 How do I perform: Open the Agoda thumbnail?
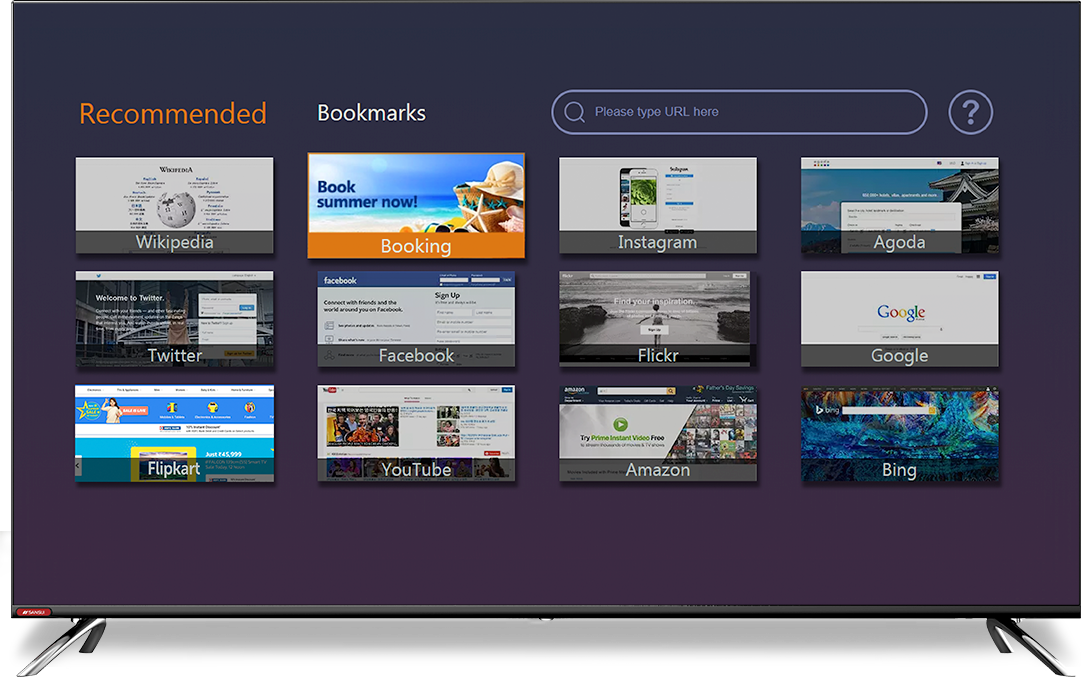click(x=900, y=205)
